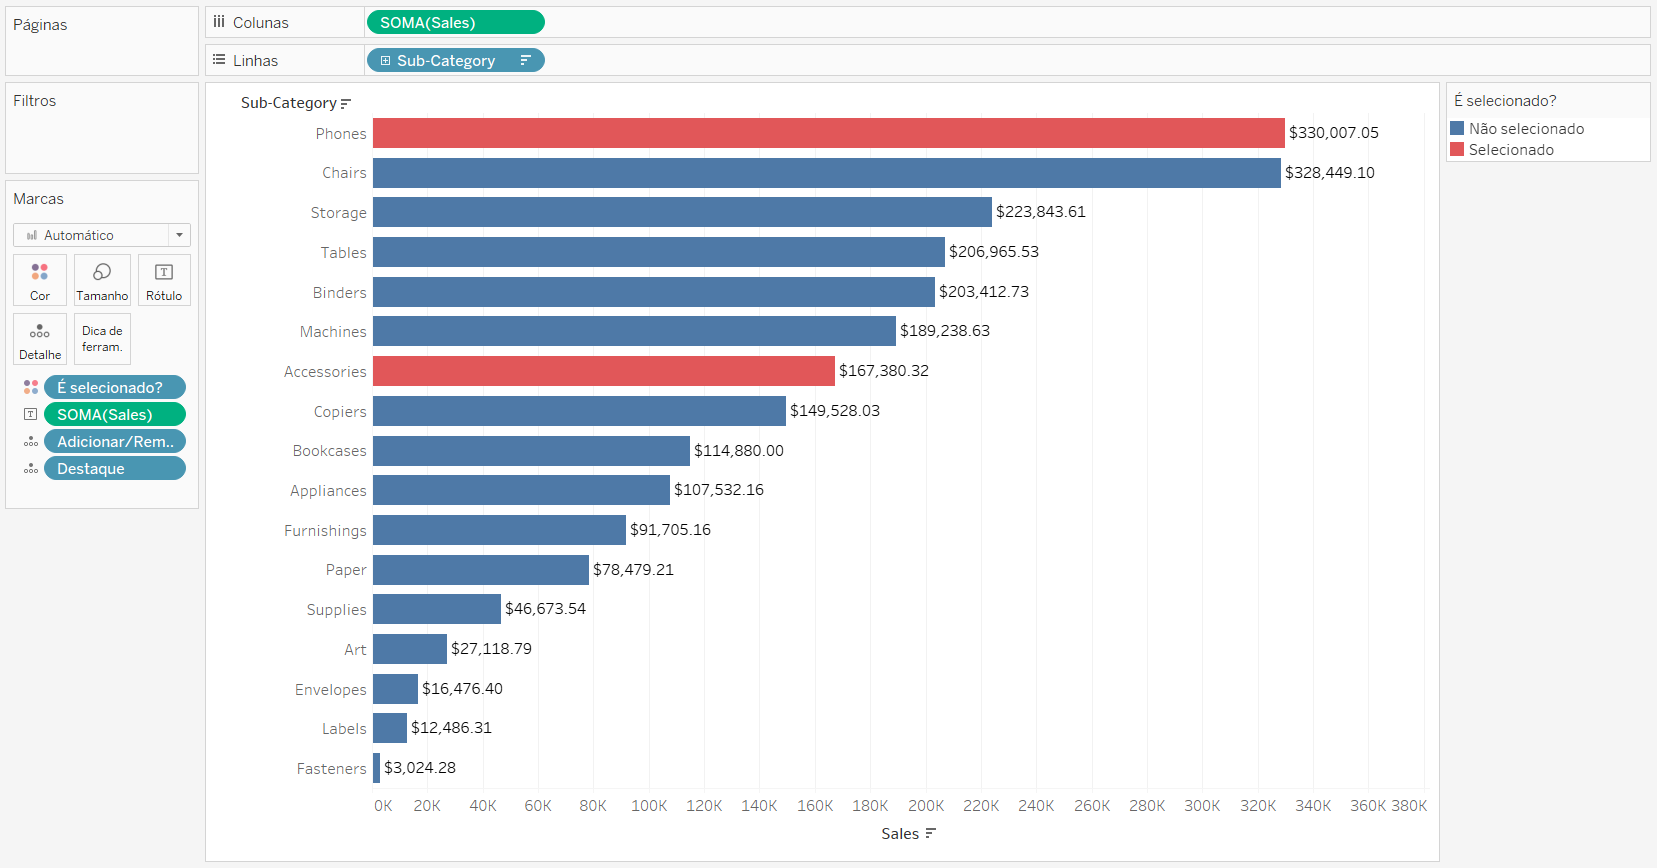This screenshot has height=868, width=1657.
Task: Select the Chairs bar
Action: coord(827,173)
